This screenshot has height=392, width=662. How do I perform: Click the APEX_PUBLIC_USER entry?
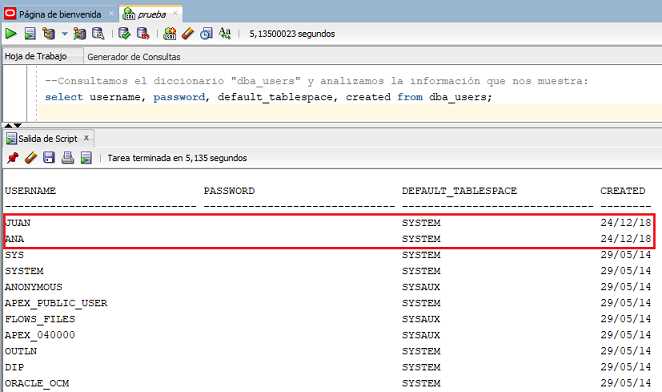coord(56,303)
